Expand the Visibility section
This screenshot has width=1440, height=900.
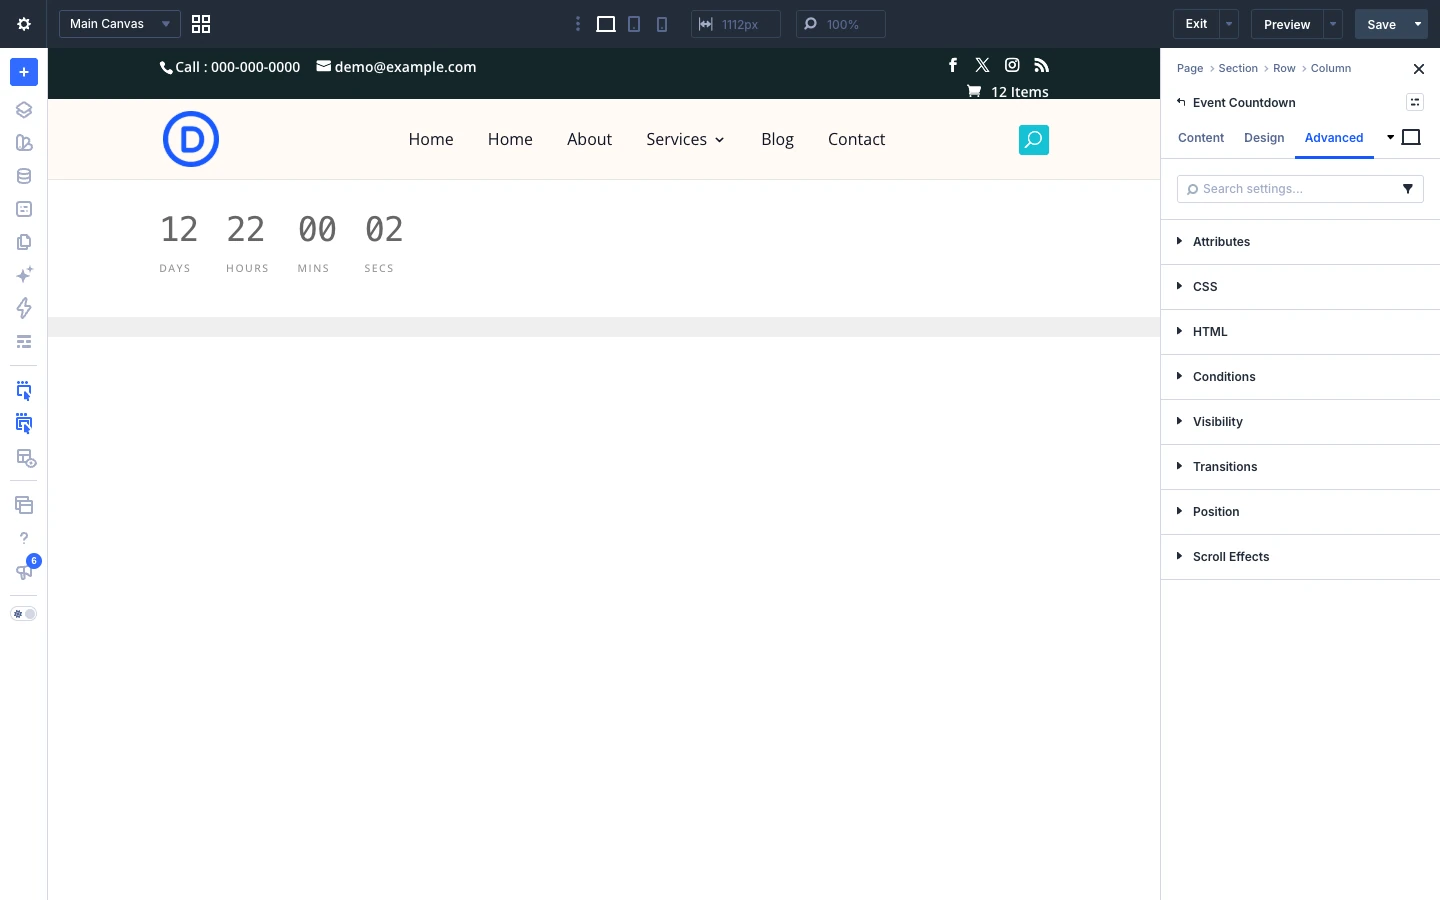click(1300, 422)
